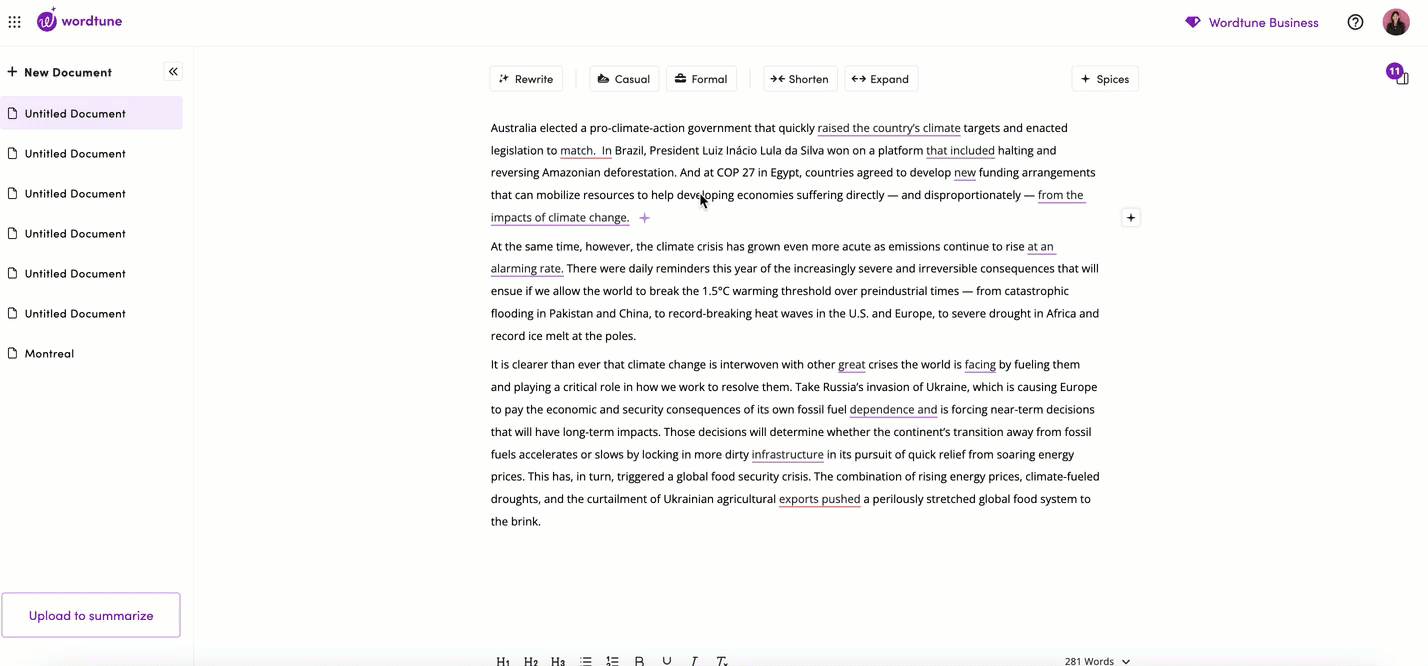
Task: Open the help question mark icon
Action: coord(1355,22)
